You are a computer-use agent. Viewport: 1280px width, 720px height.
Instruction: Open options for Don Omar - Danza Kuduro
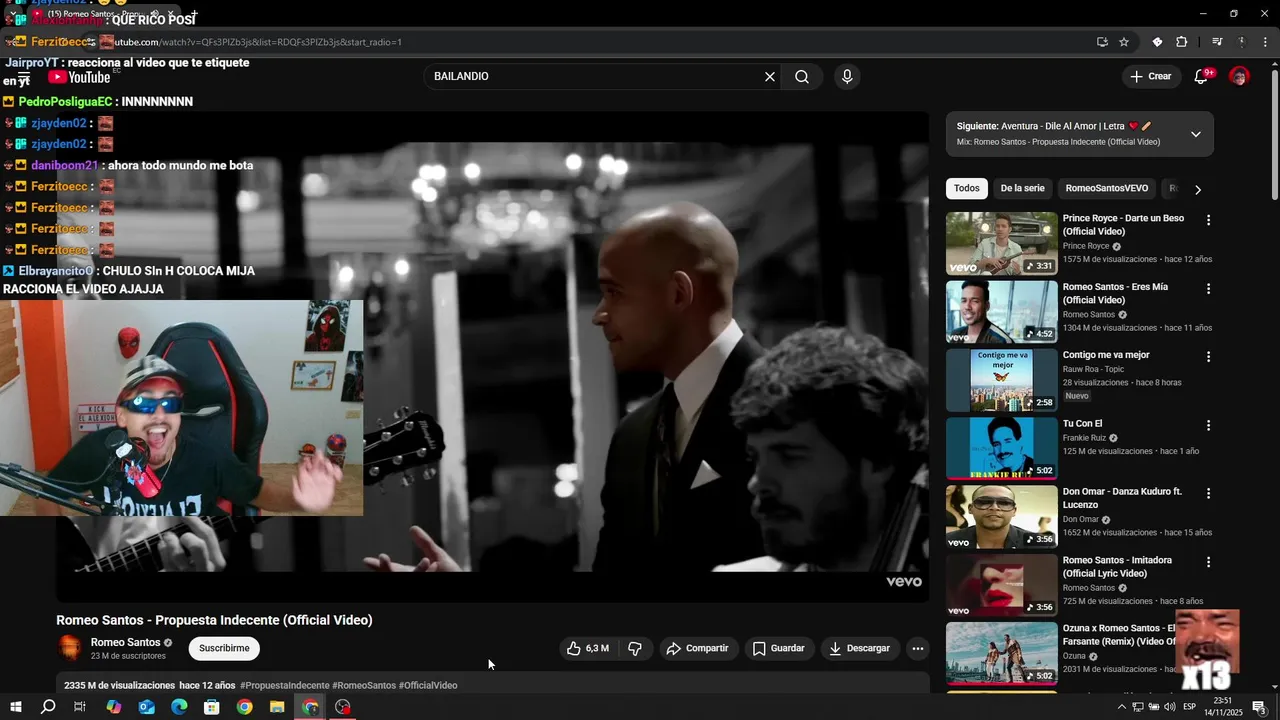(x=1208, y=494)
